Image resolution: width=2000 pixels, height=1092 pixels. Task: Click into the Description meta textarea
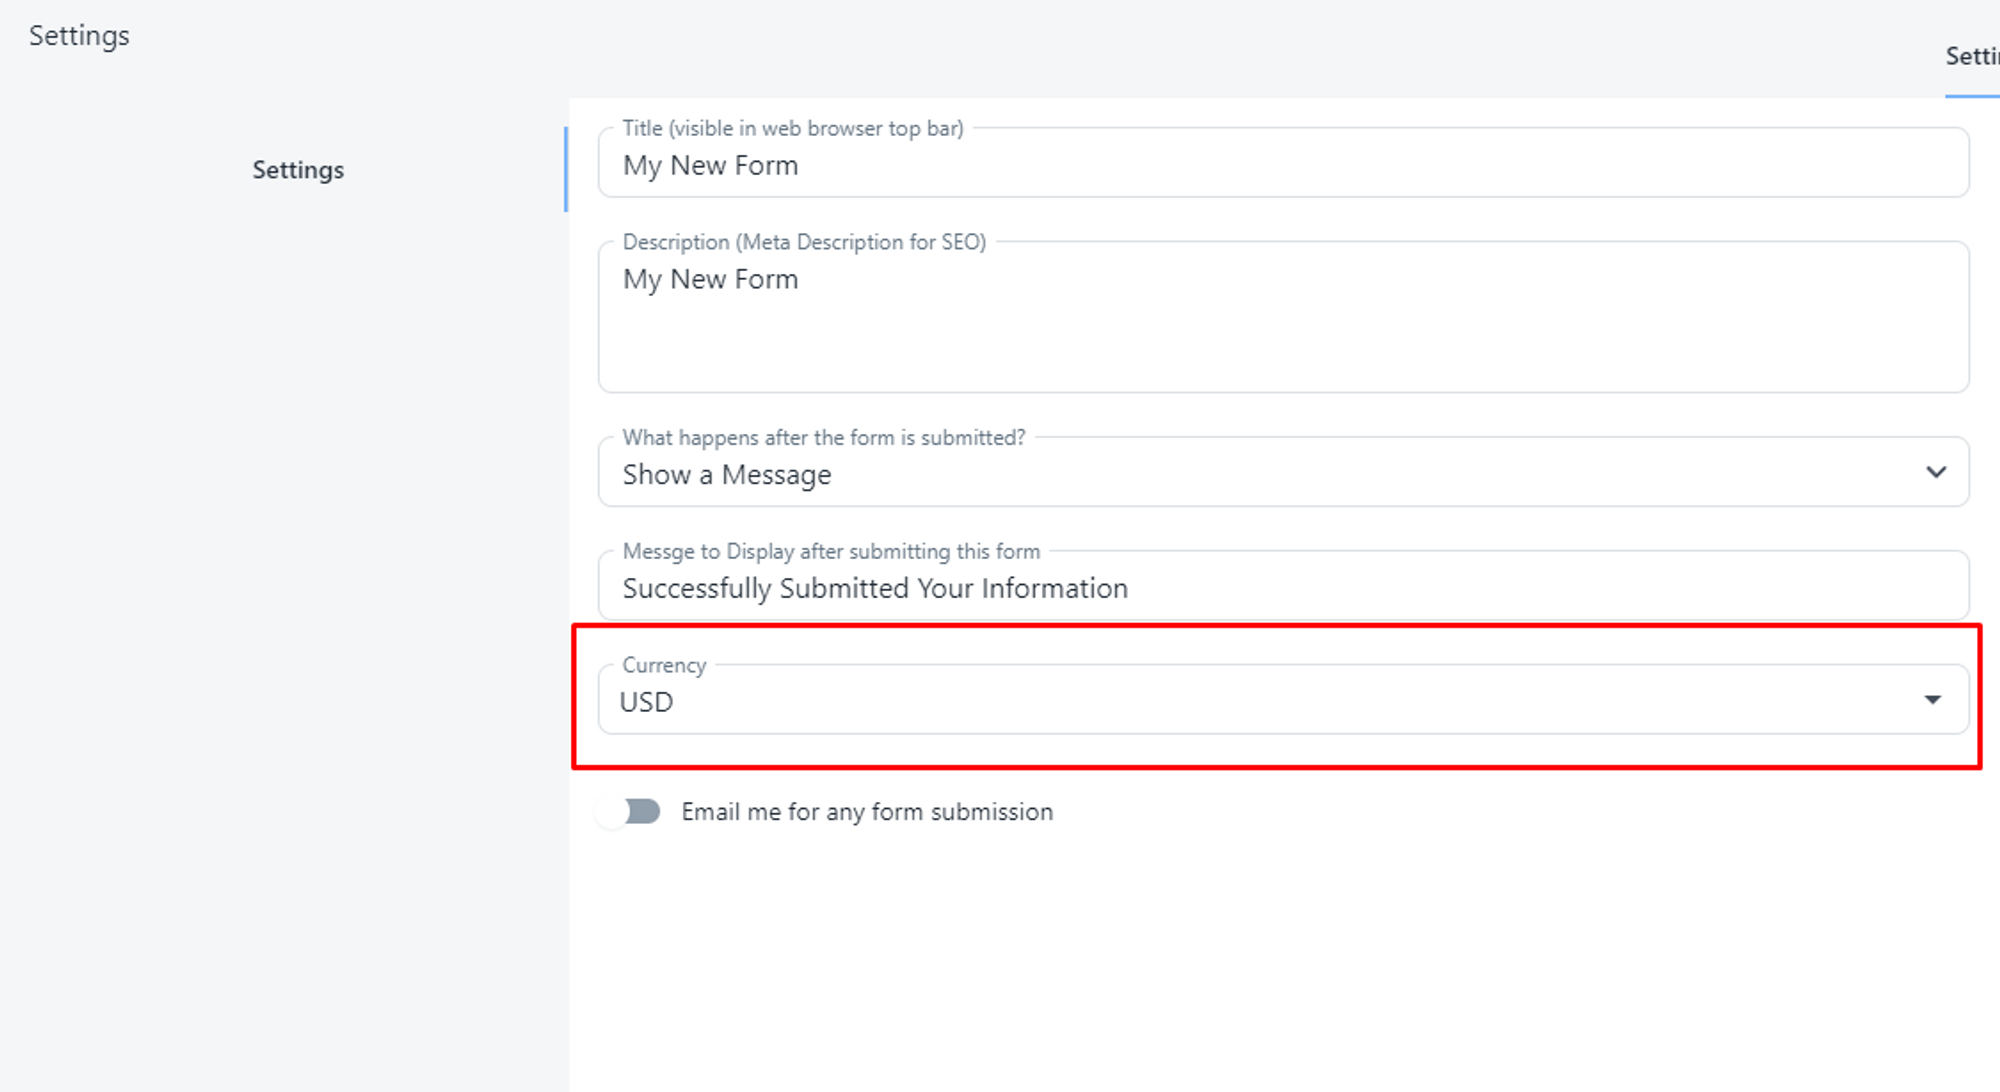click(x=1282, y=330)
